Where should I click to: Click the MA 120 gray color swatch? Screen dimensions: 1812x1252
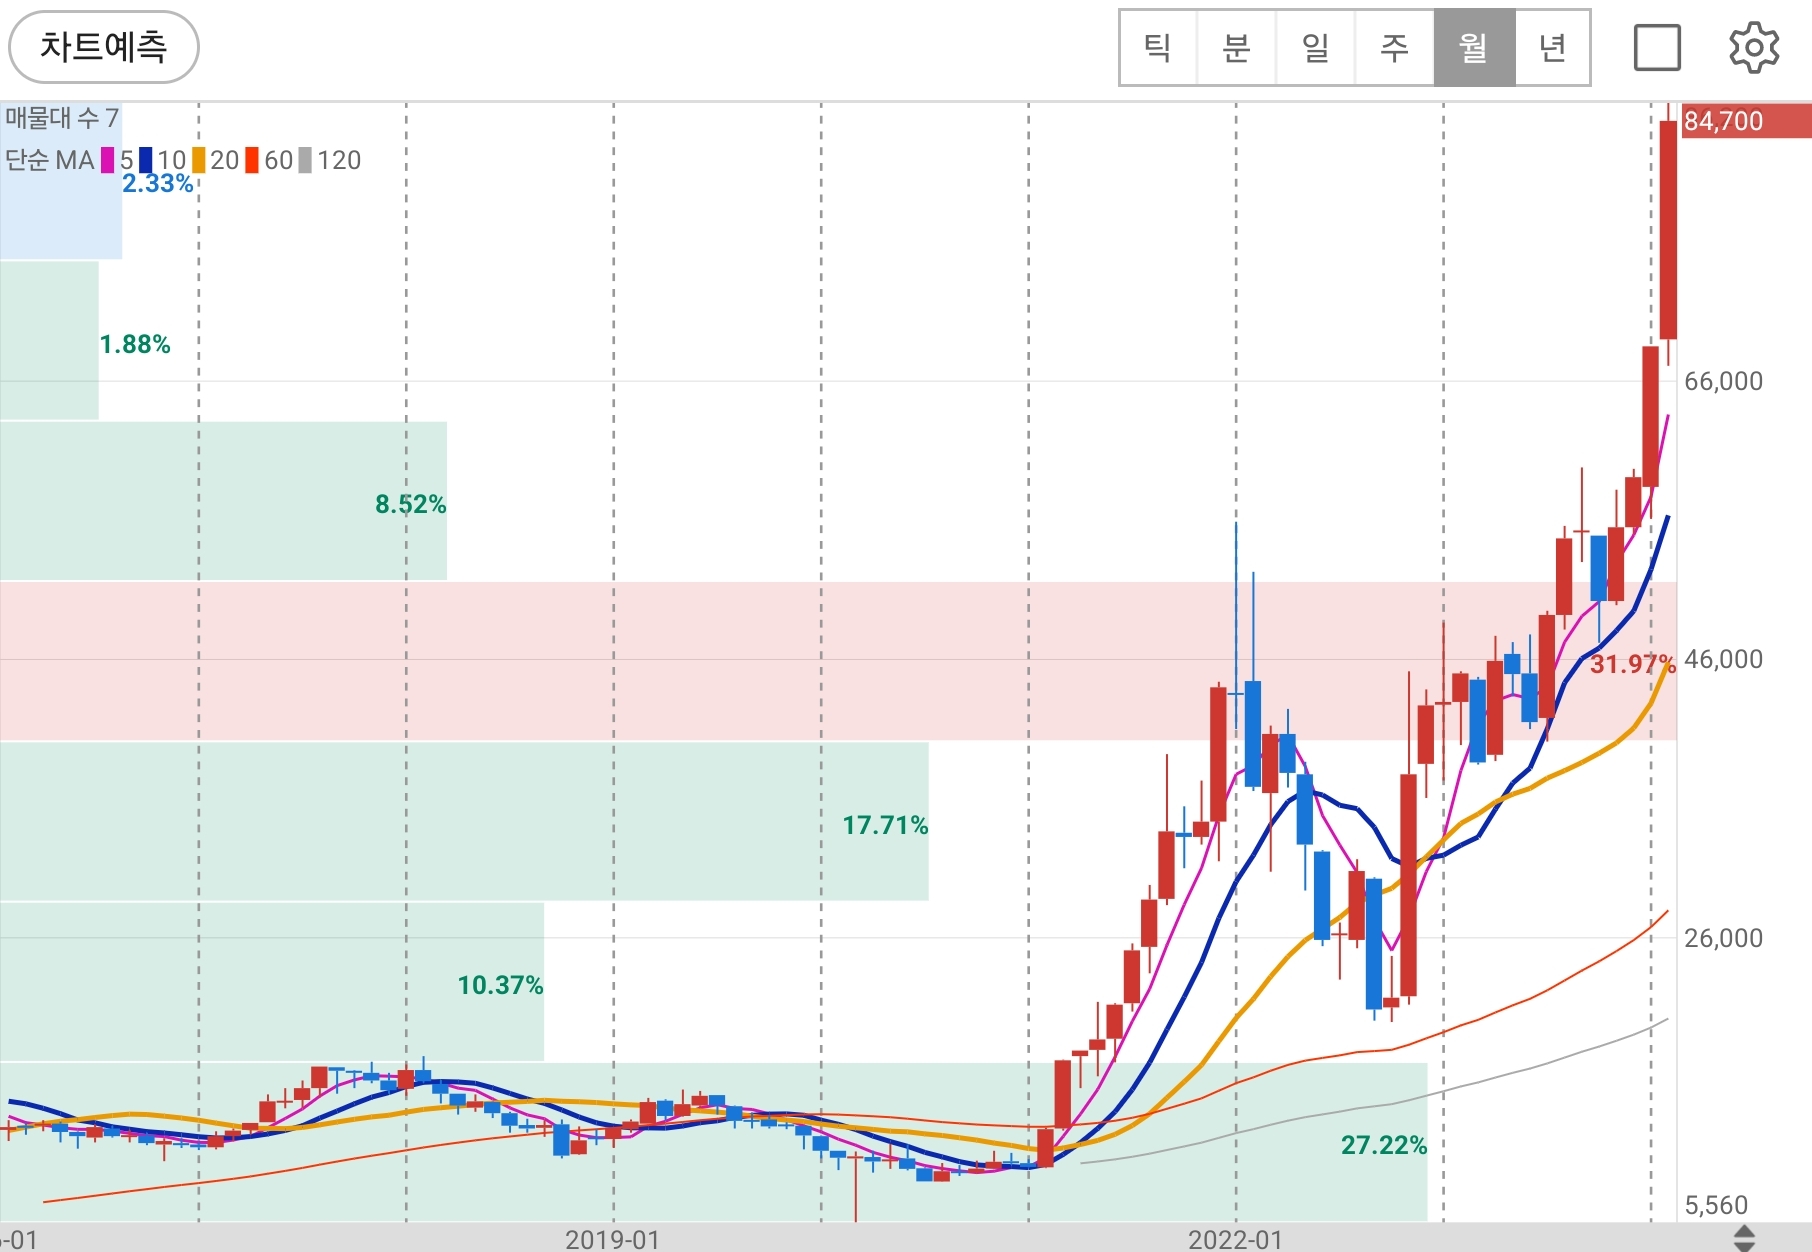(x=305, y=160)
